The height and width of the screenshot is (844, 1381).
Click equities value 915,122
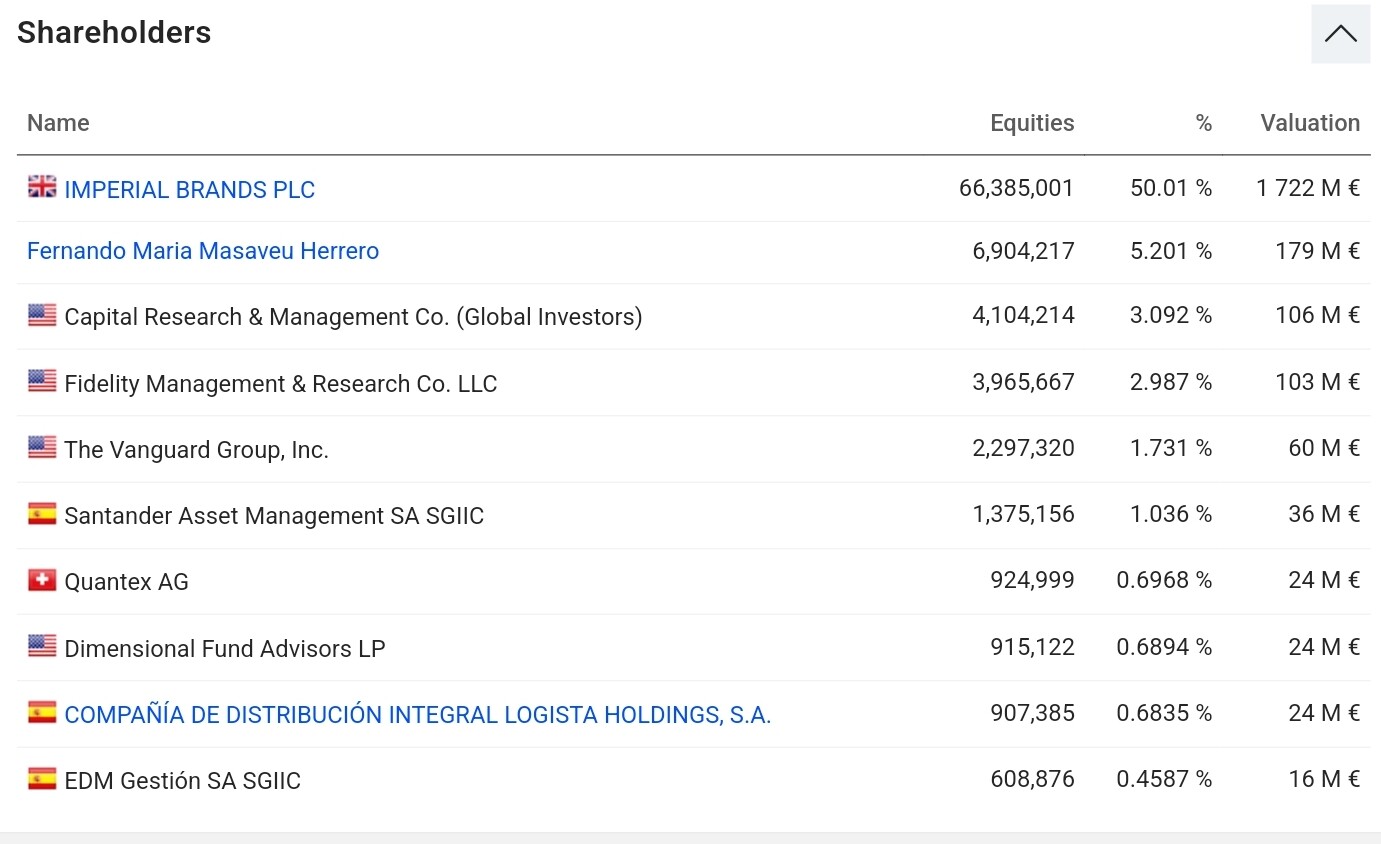coord(1032,647)
